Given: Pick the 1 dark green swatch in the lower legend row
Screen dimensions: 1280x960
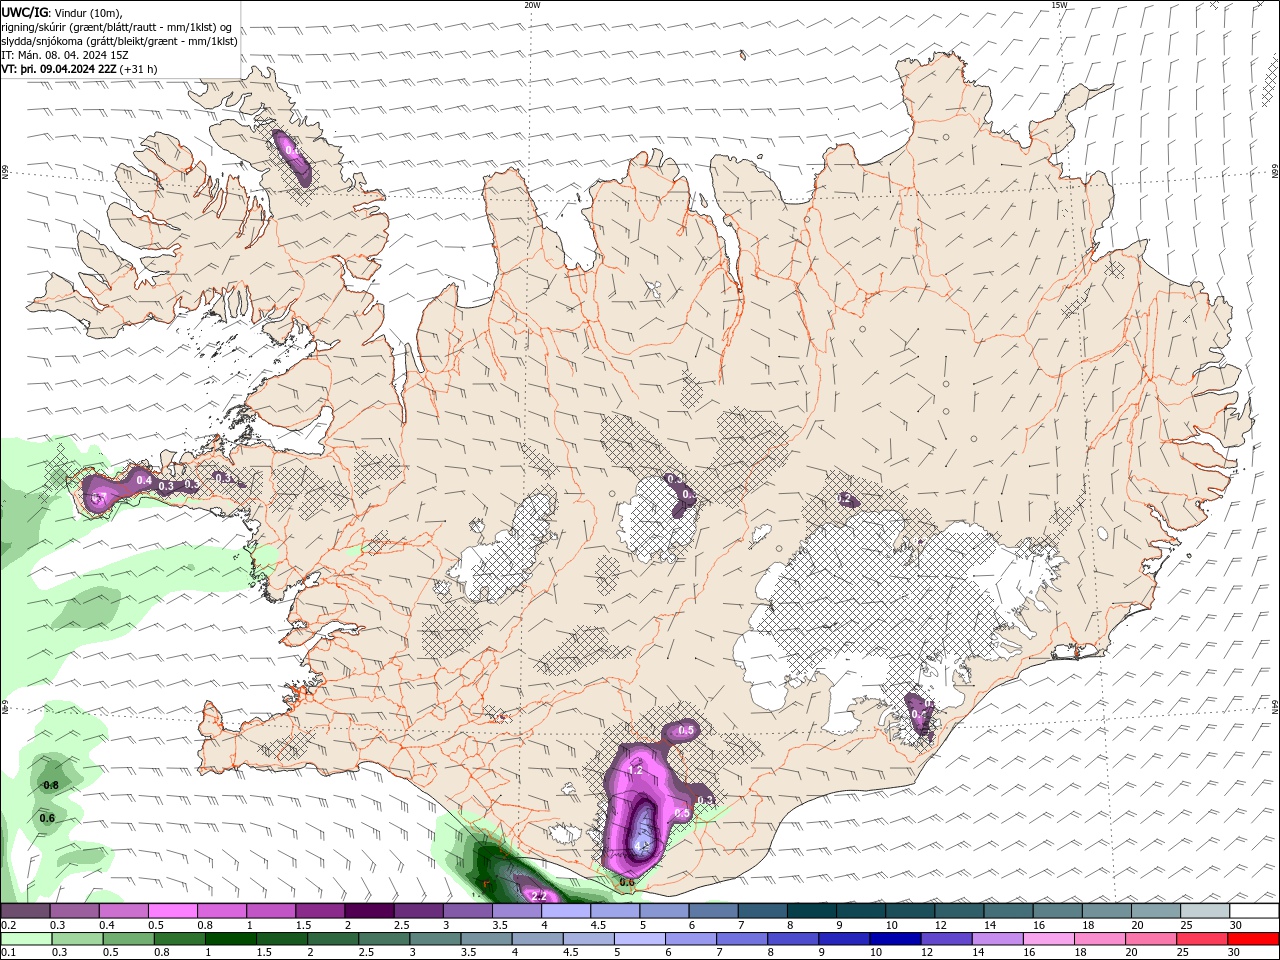Looking at the screenshot, I should (231, 939).
